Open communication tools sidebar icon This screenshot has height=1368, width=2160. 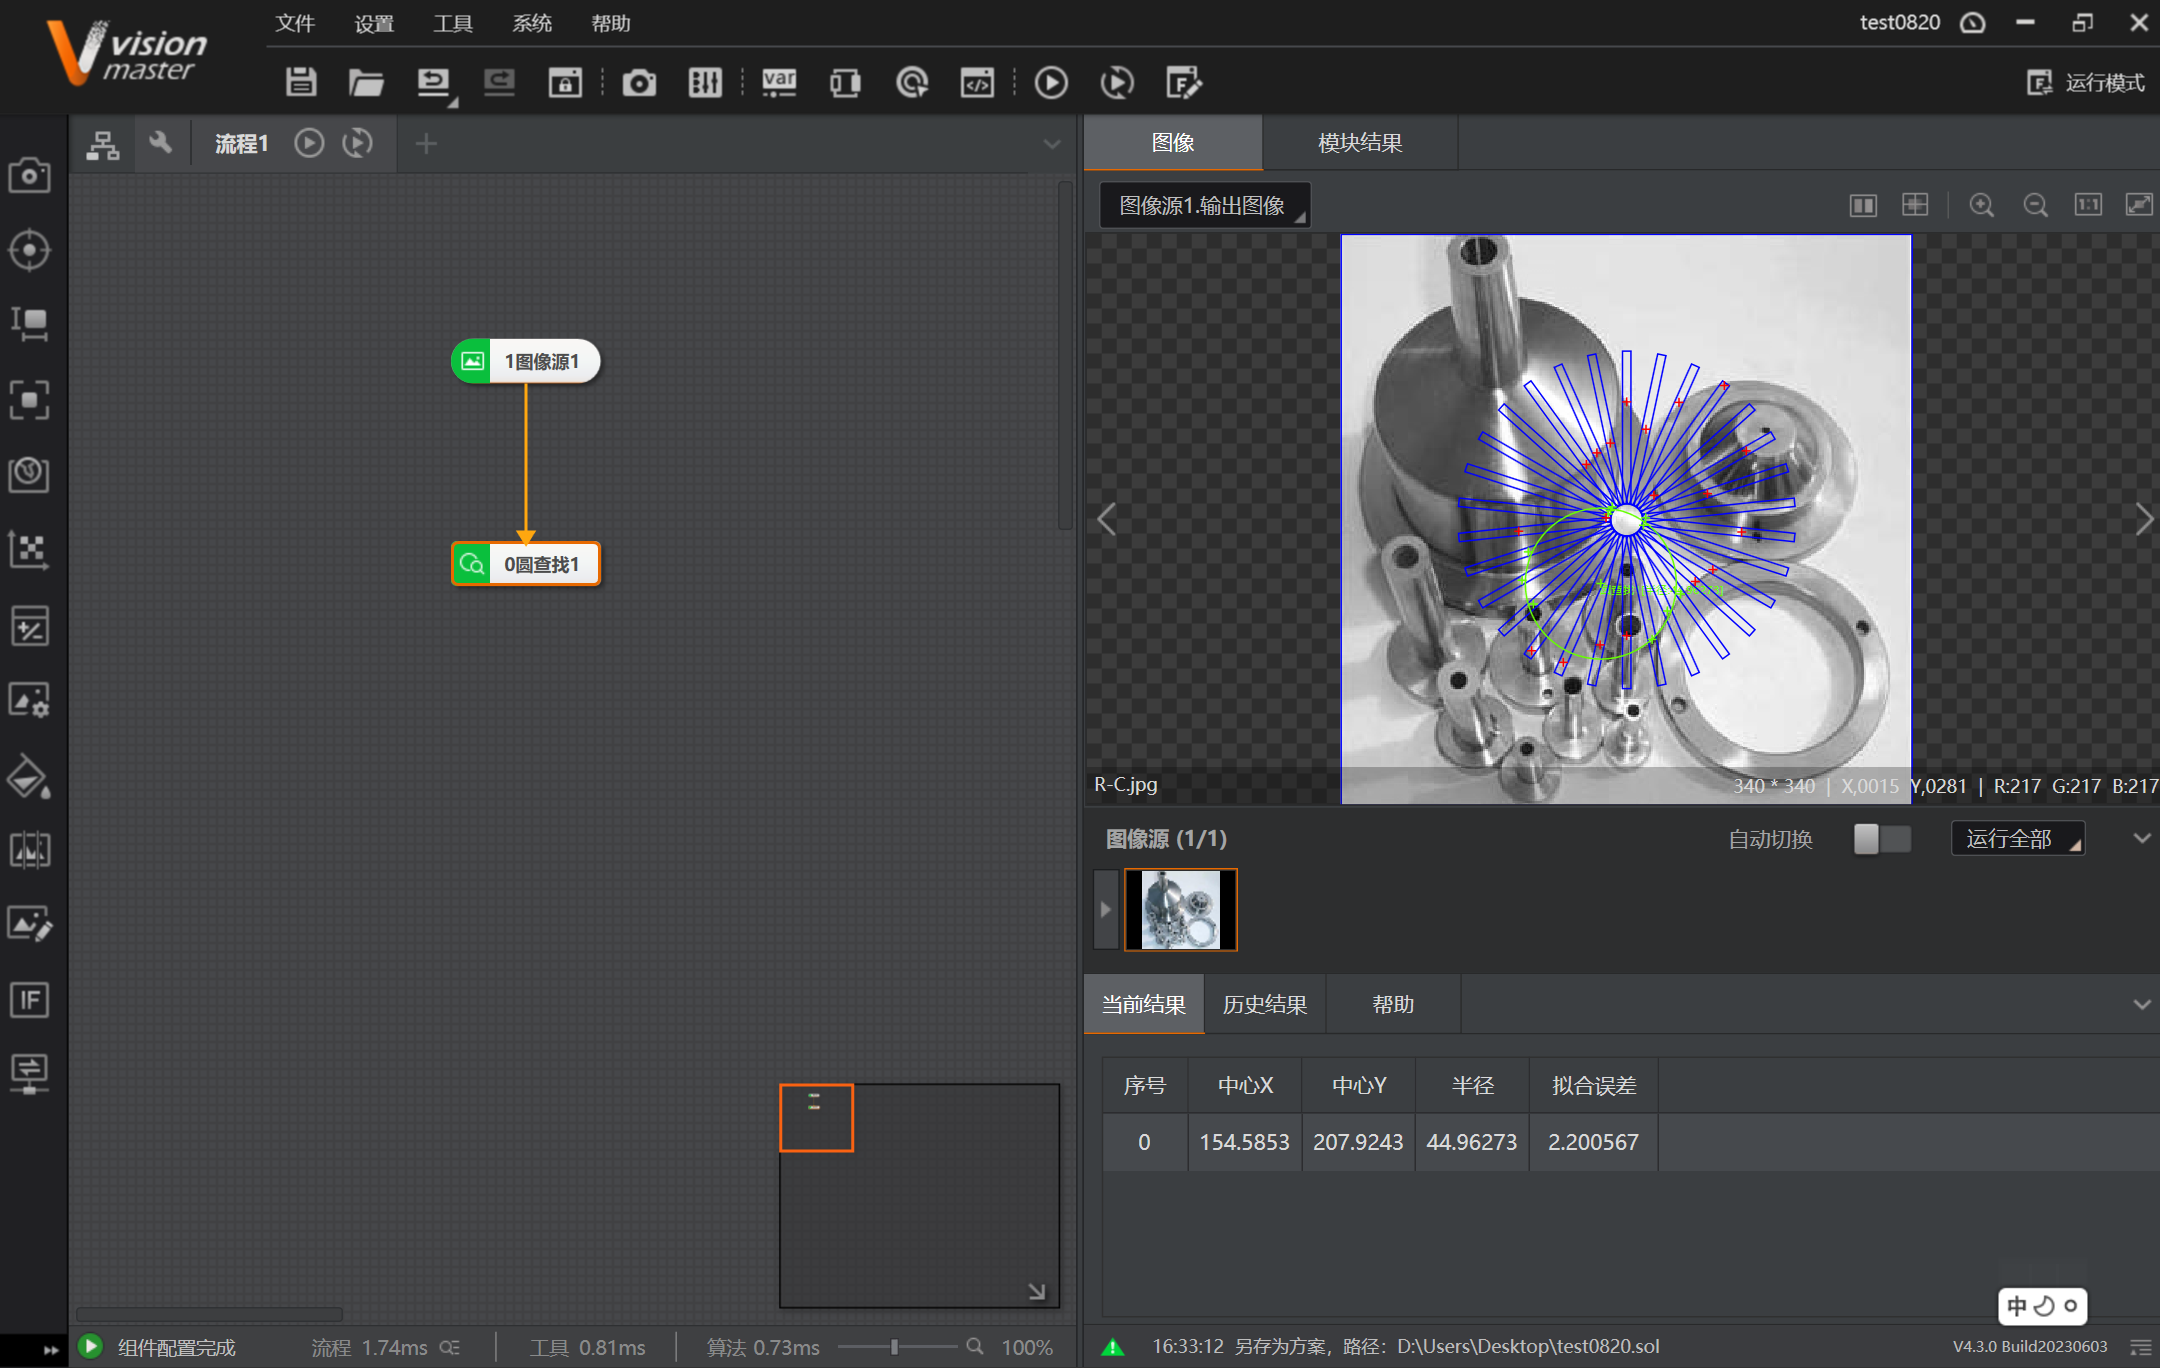(29, 1074)
